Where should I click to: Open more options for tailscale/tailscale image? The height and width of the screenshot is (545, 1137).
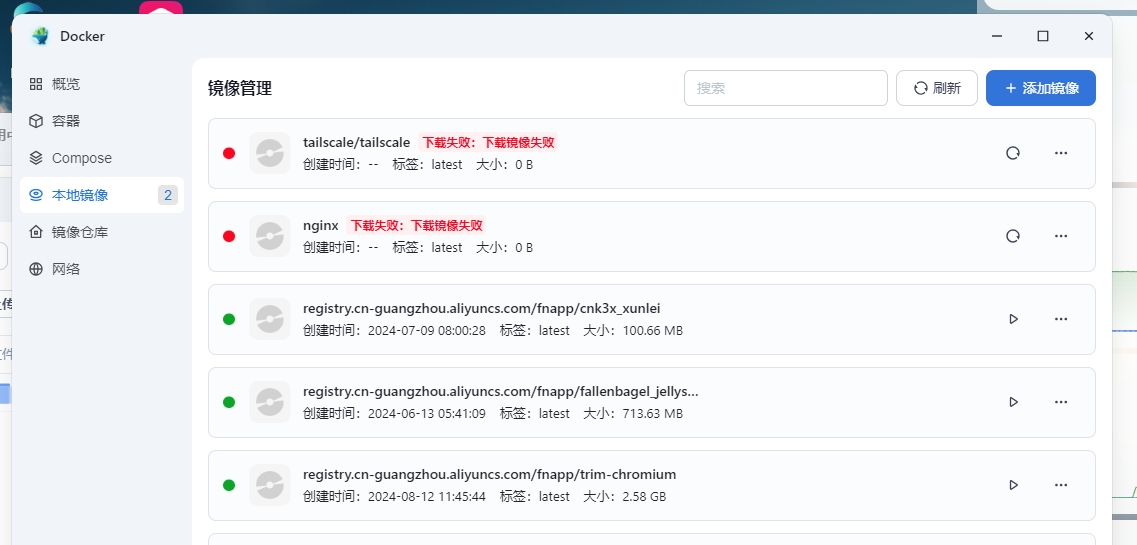(x=1061, y=153)
